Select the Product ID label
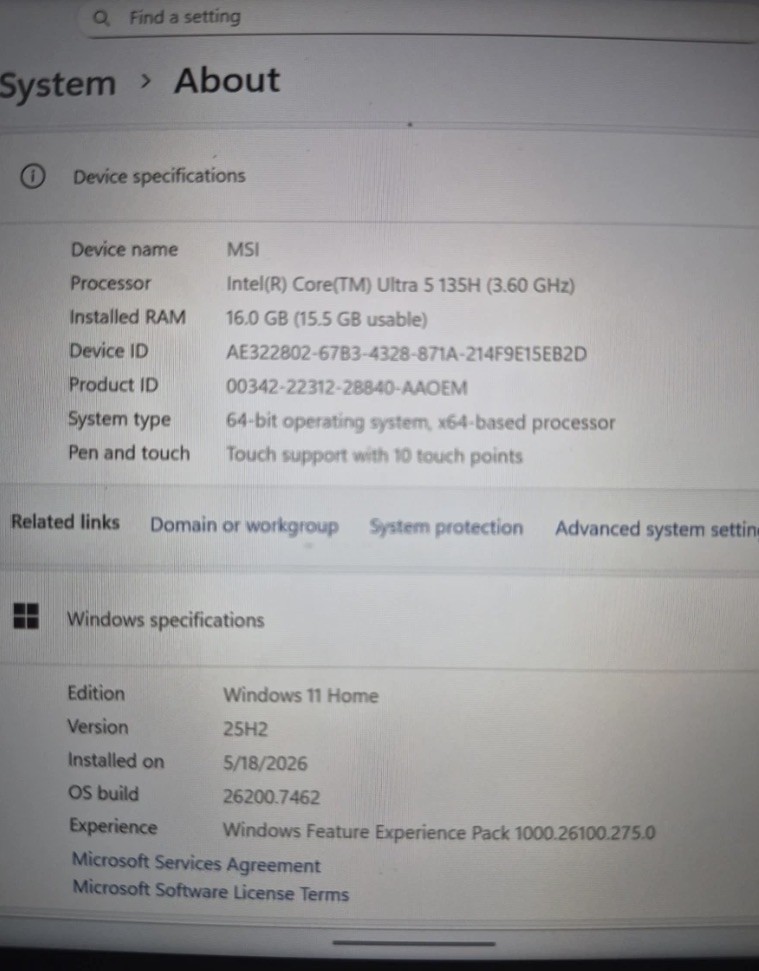 point(114,385)
